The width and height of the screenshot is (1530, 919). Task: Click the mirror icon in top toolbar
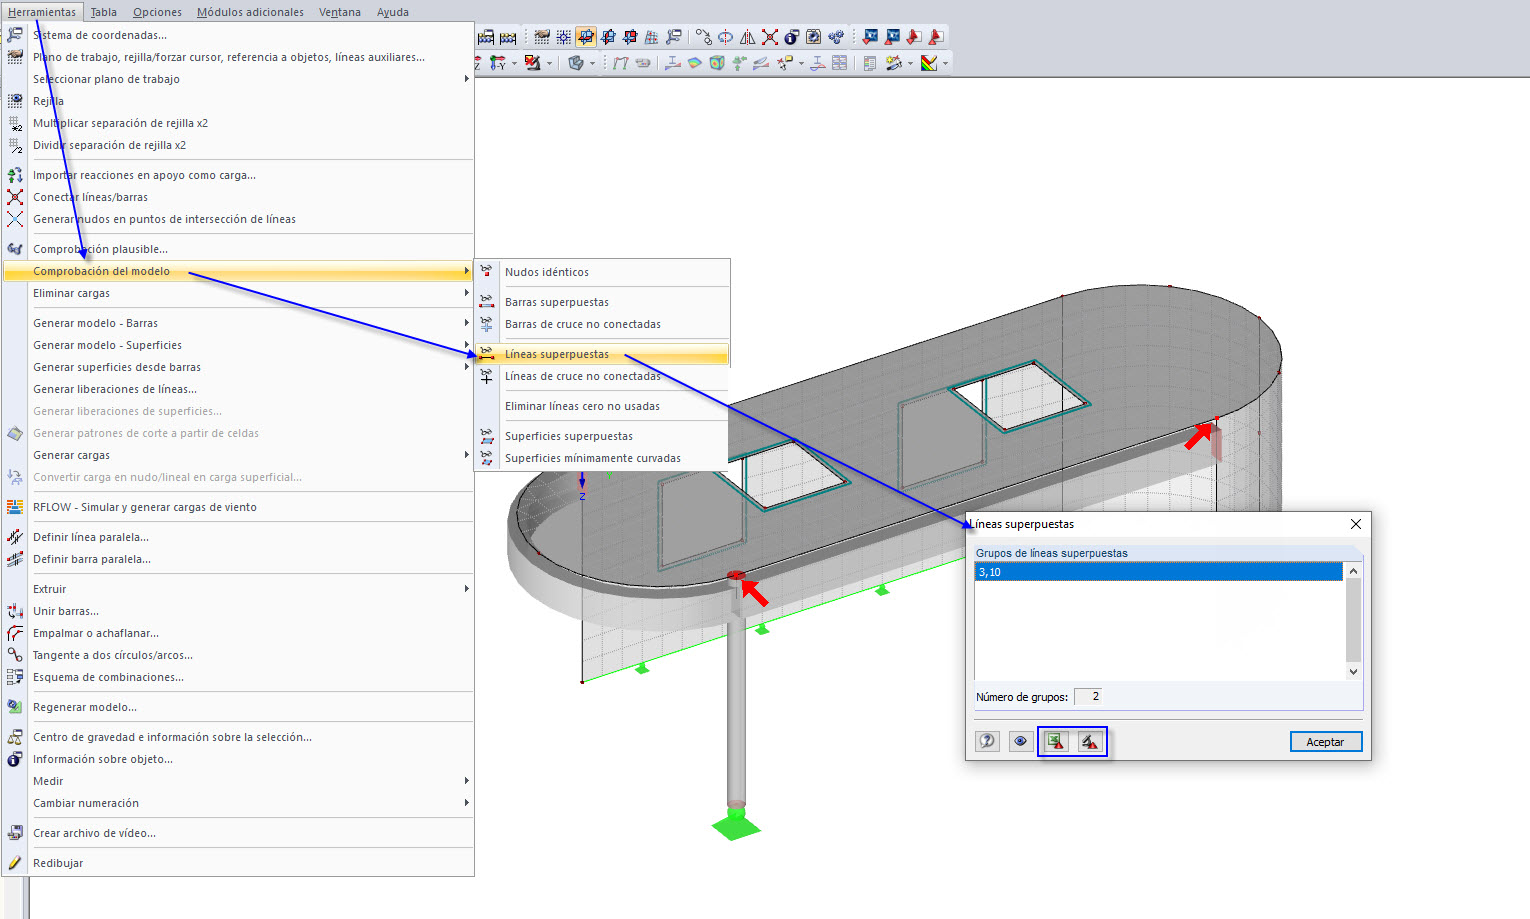click(x=747, y=37)
